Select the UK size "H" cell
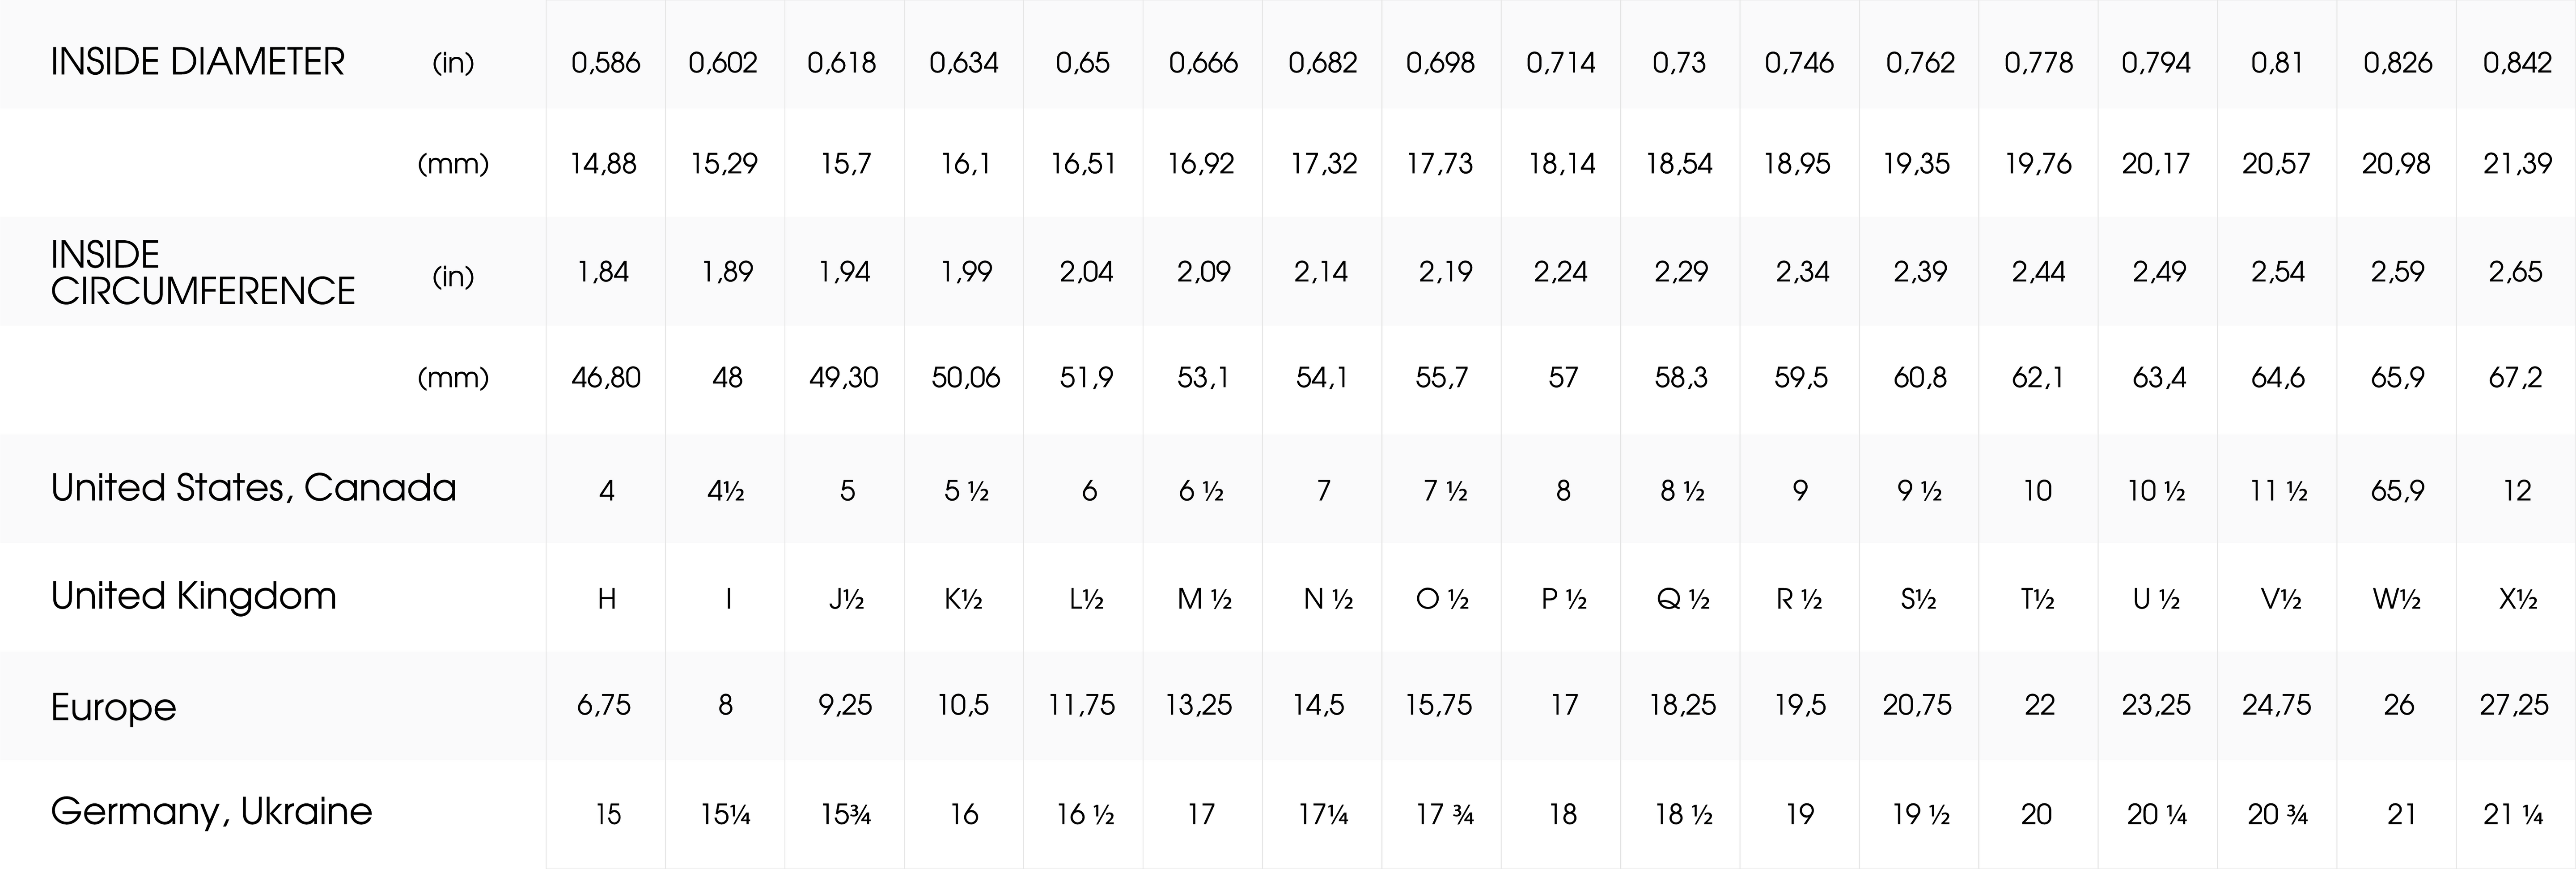The image size is (2576, 869). 606,599
